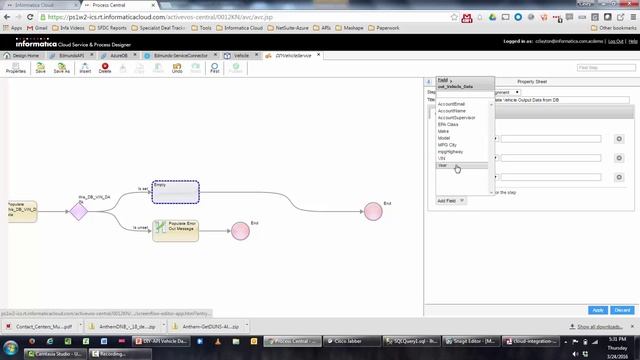Viewport: 640px width, 360px height.
Task: Click the Save As toolbar icon
Action: point(62,68)
